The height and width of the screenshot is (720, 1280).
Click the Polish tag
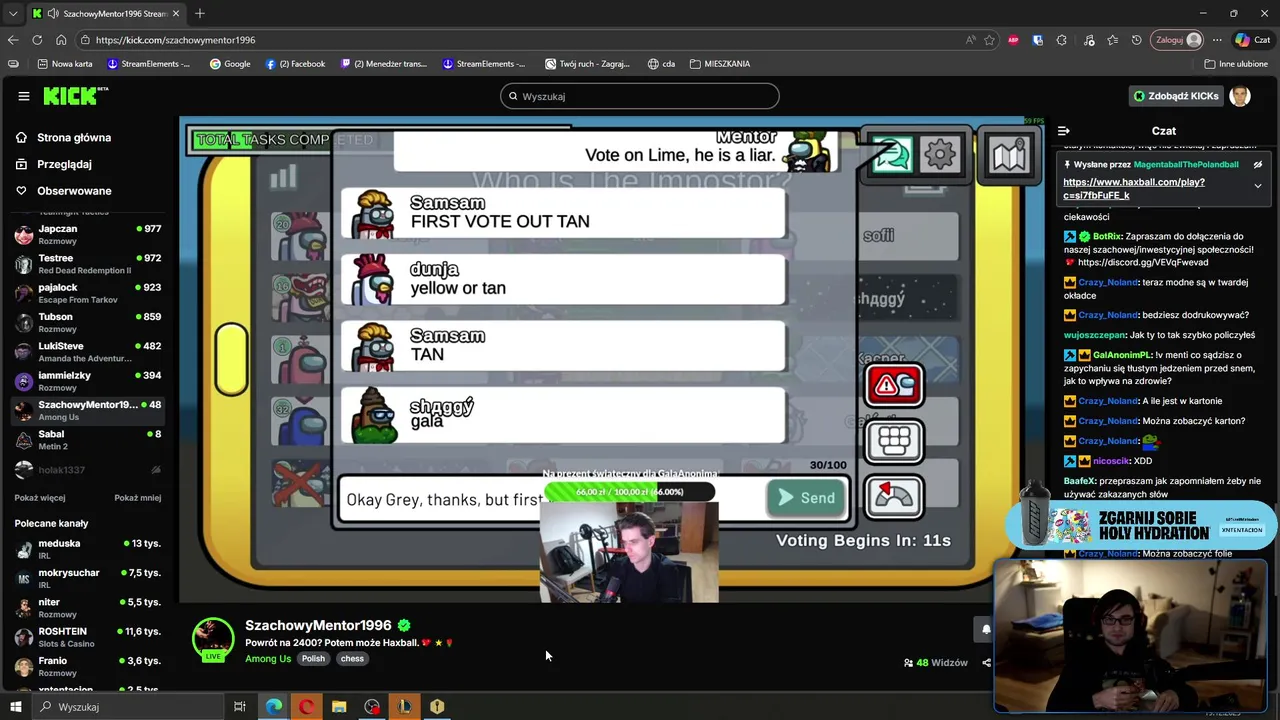tap(313, 659)
